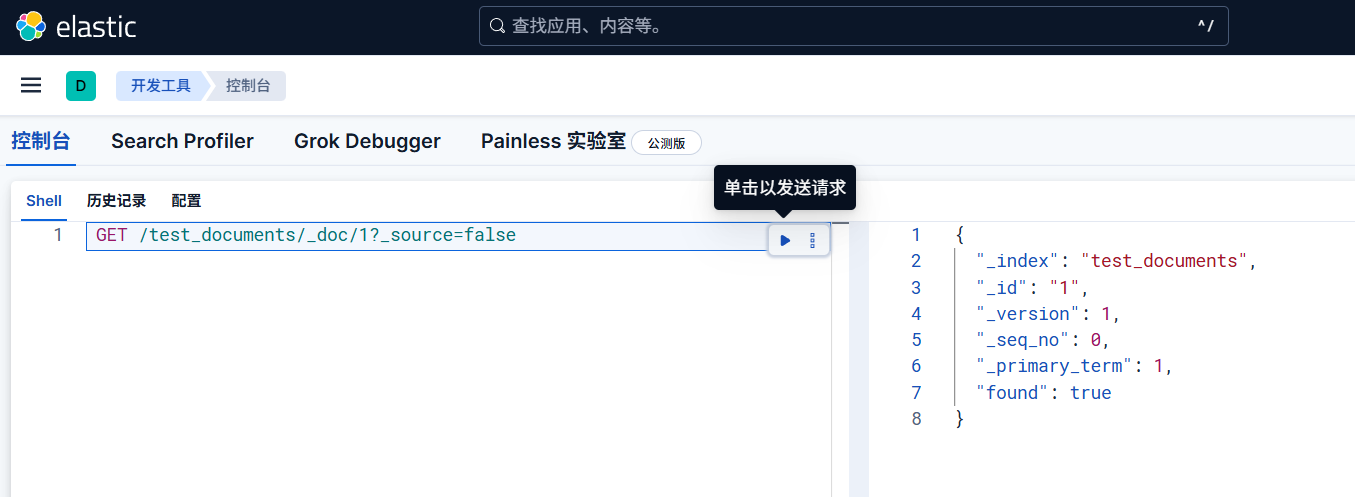Click the green D space avatar

[x=80, y=86]
